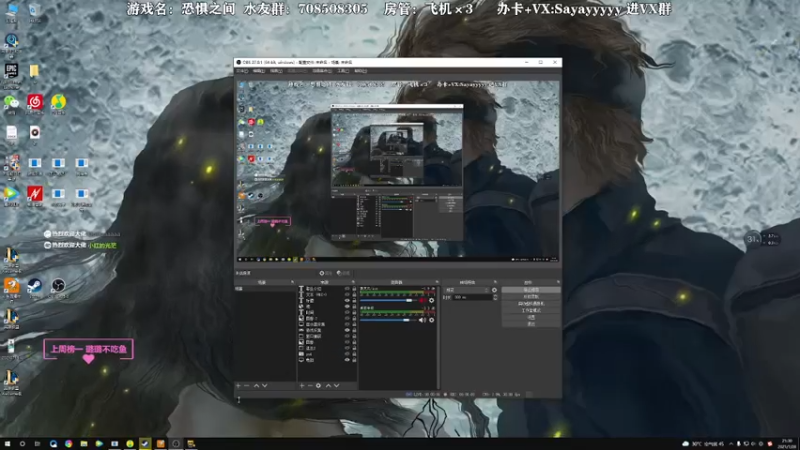Open gear settings for first mixer channel
Viewport: 800px width, 450px height.
(x=432, y=301)
